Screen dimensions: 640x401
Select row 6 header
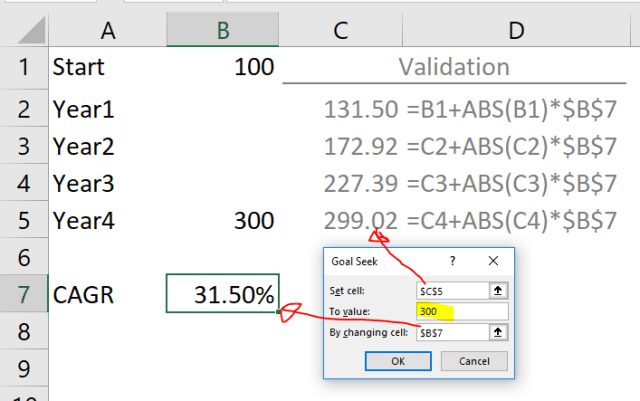pyautogui.click(x=24, y=258)
